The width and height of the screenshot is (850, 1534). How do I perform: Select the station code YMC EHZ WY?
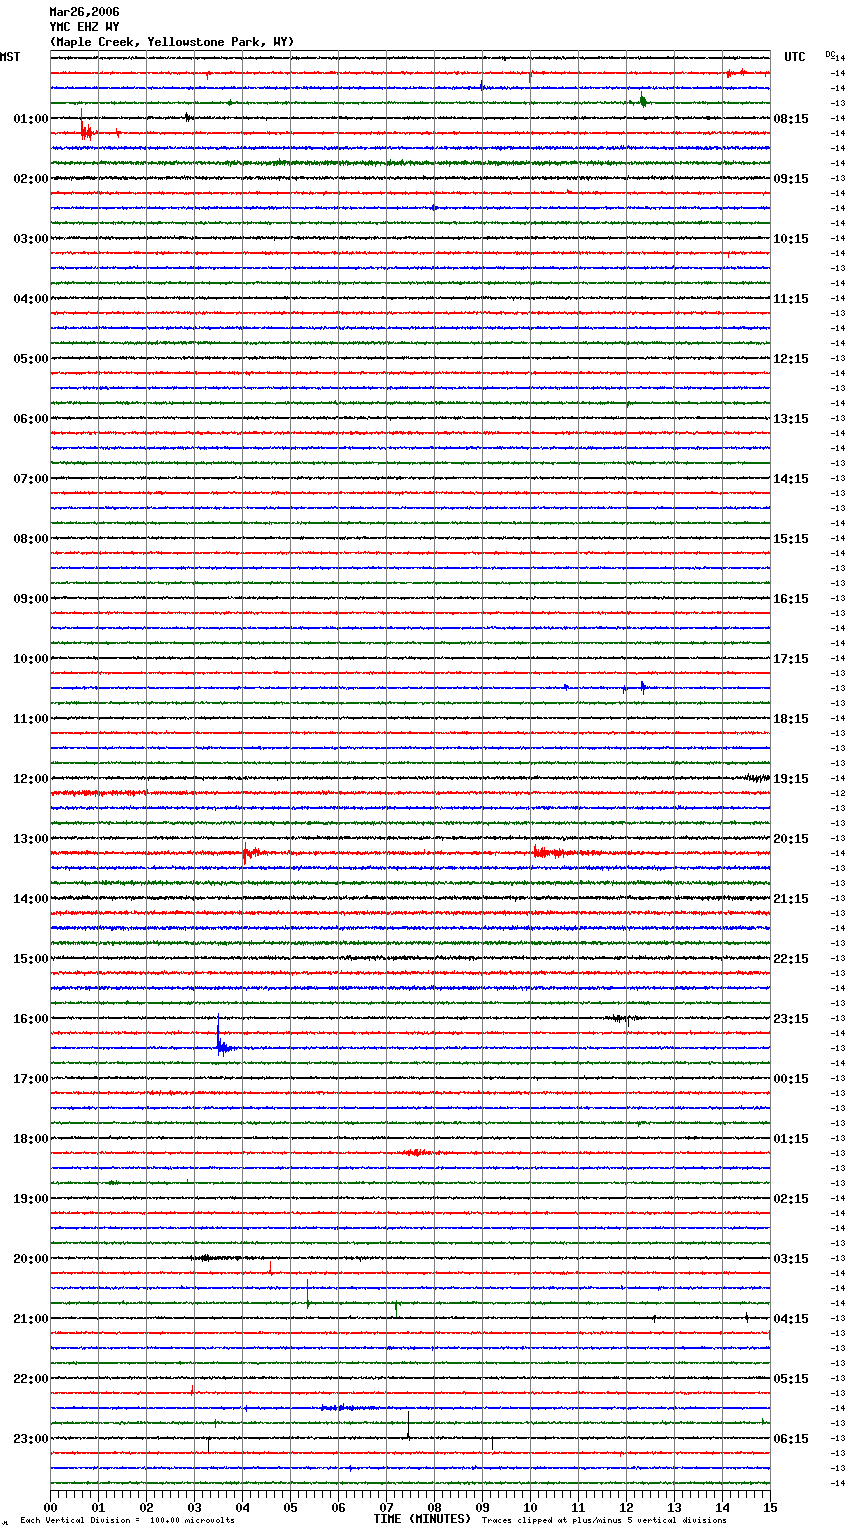click(84, 27)
